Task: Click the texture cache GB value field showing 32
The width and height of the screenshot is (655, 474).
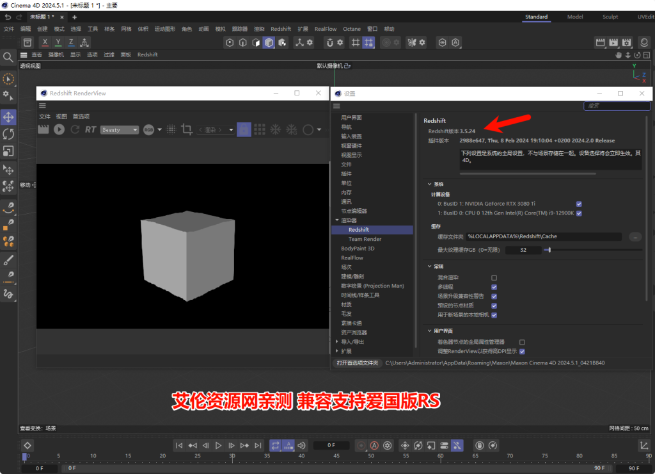Action: pyautogui.click(x=523, y=250)
